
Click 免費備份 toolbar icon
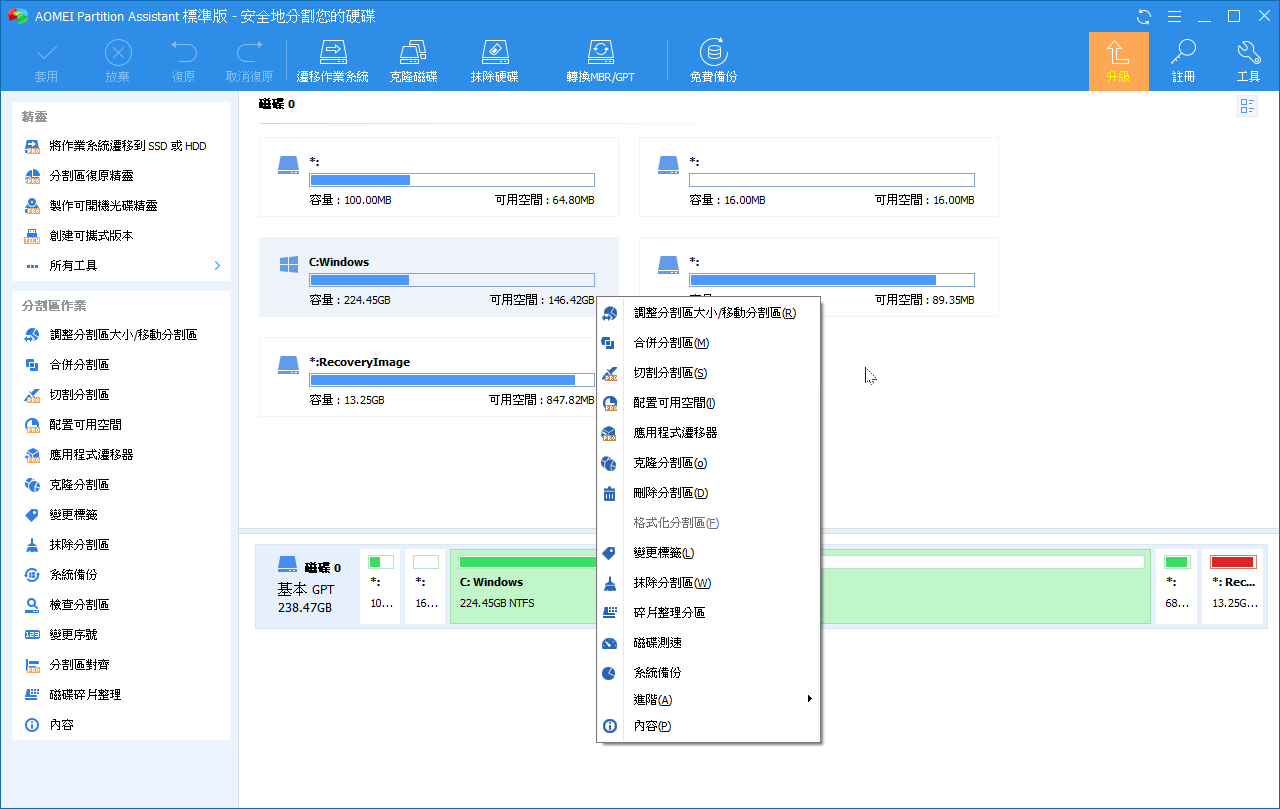point(713,62)
